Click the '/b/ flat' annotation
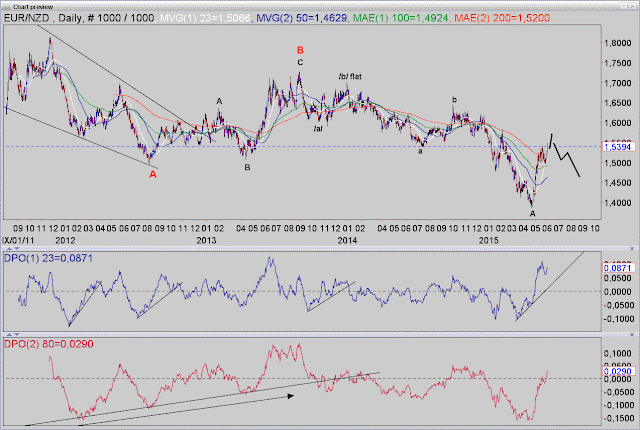Screen dimensions: 640x430 pyautogui.click(x=350, y=76)
